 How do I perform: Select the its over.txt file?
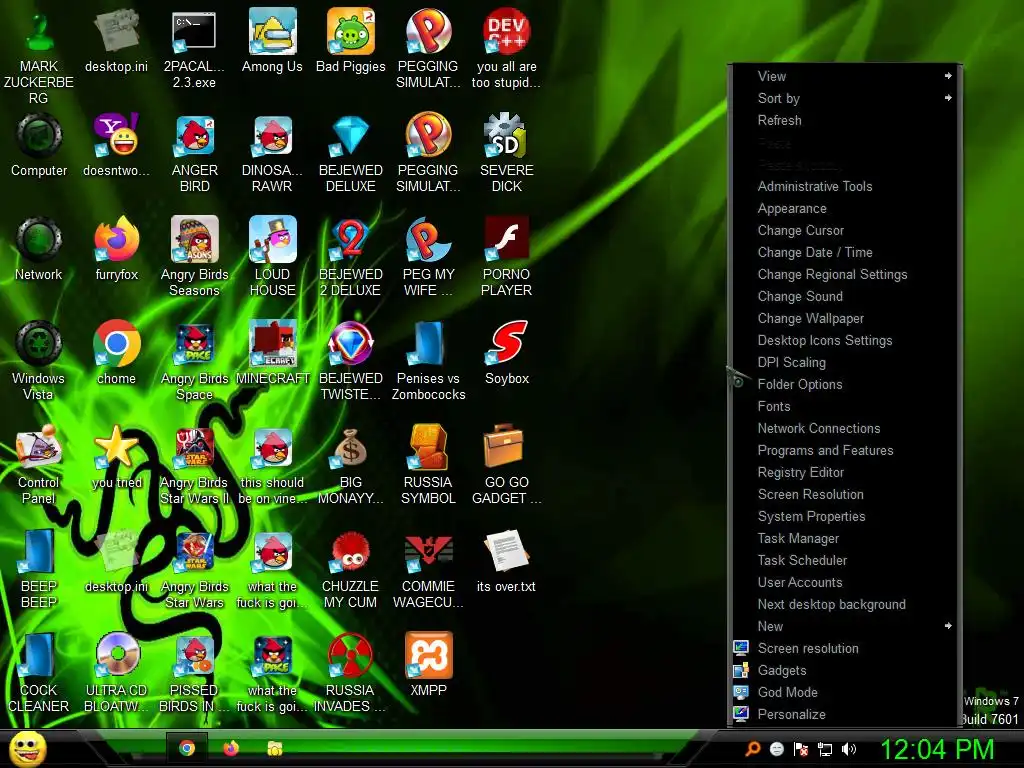click(x=507, y=562)
